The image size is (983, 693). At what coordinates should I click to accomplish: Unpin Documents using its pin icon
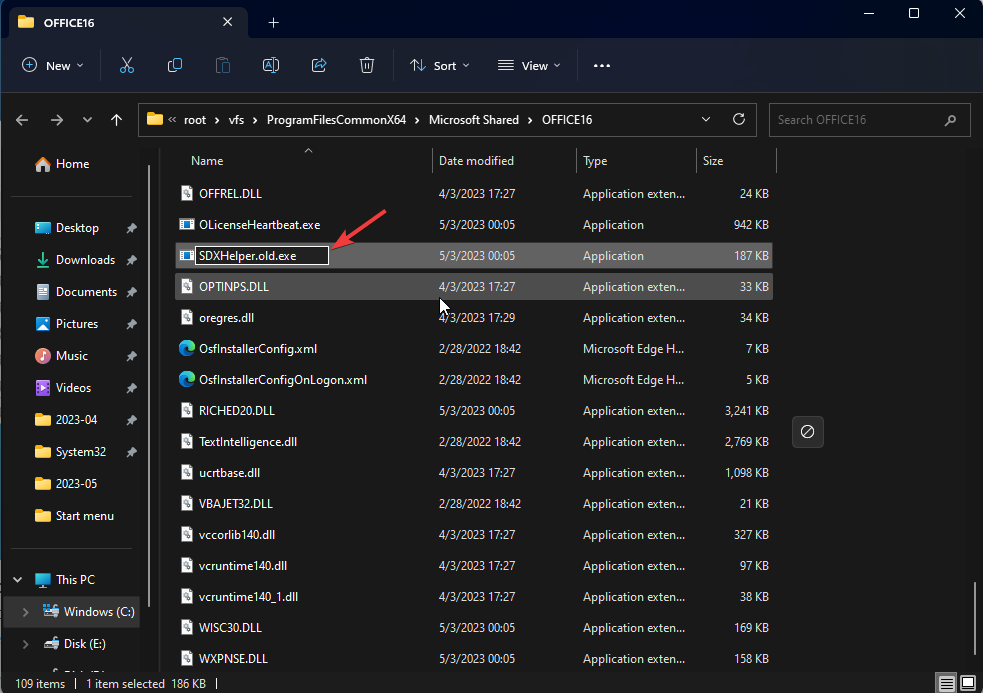point(132,292)
